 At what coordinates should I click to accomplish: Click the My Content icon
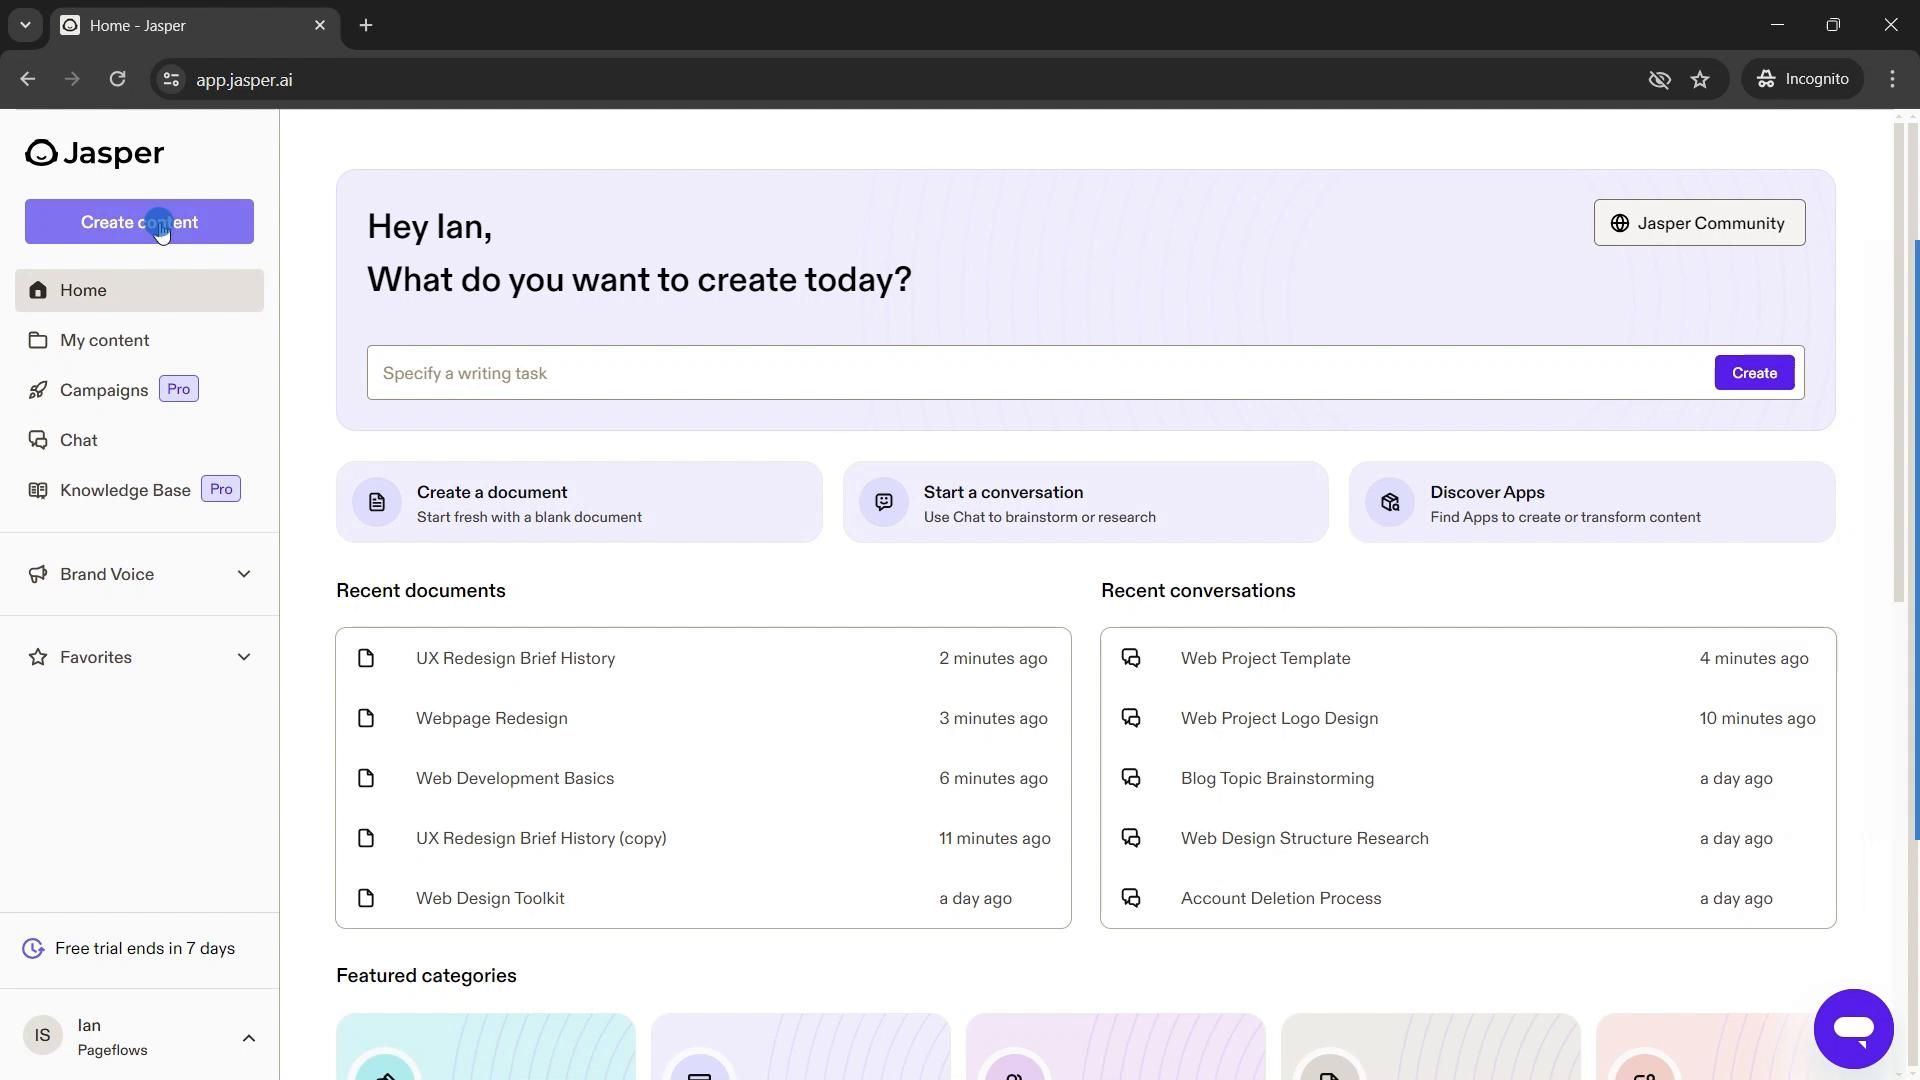[37, 340]
